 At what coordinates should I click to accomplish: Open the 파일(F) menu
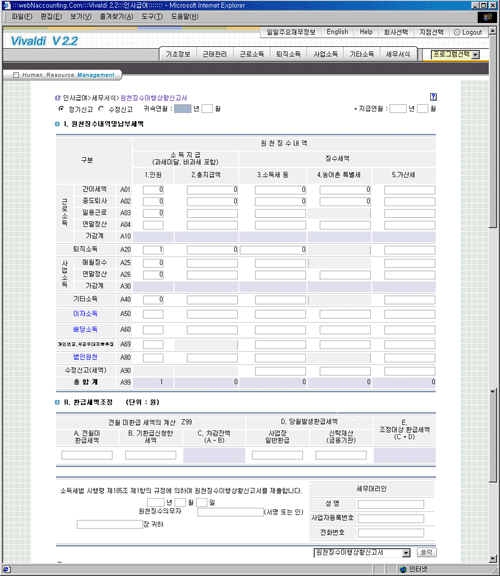22,17
